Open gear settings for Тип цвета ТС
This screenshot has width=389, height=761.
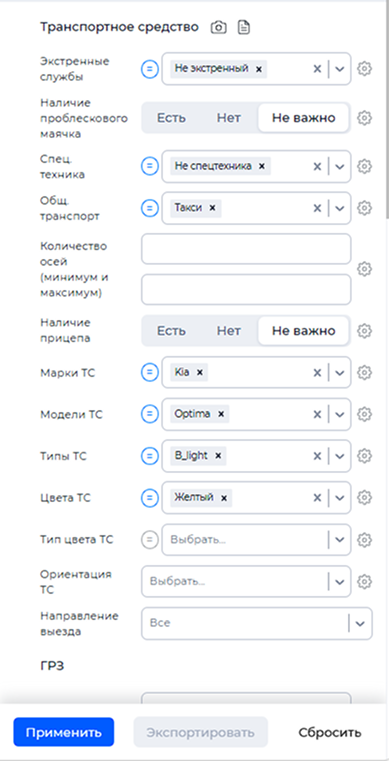[x=364, y=539]
